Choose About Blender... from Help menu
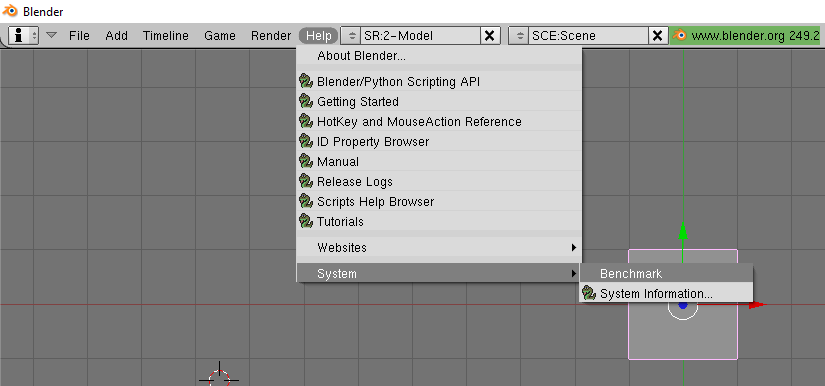This screenshot has width=825, height=386. [439, 56]
